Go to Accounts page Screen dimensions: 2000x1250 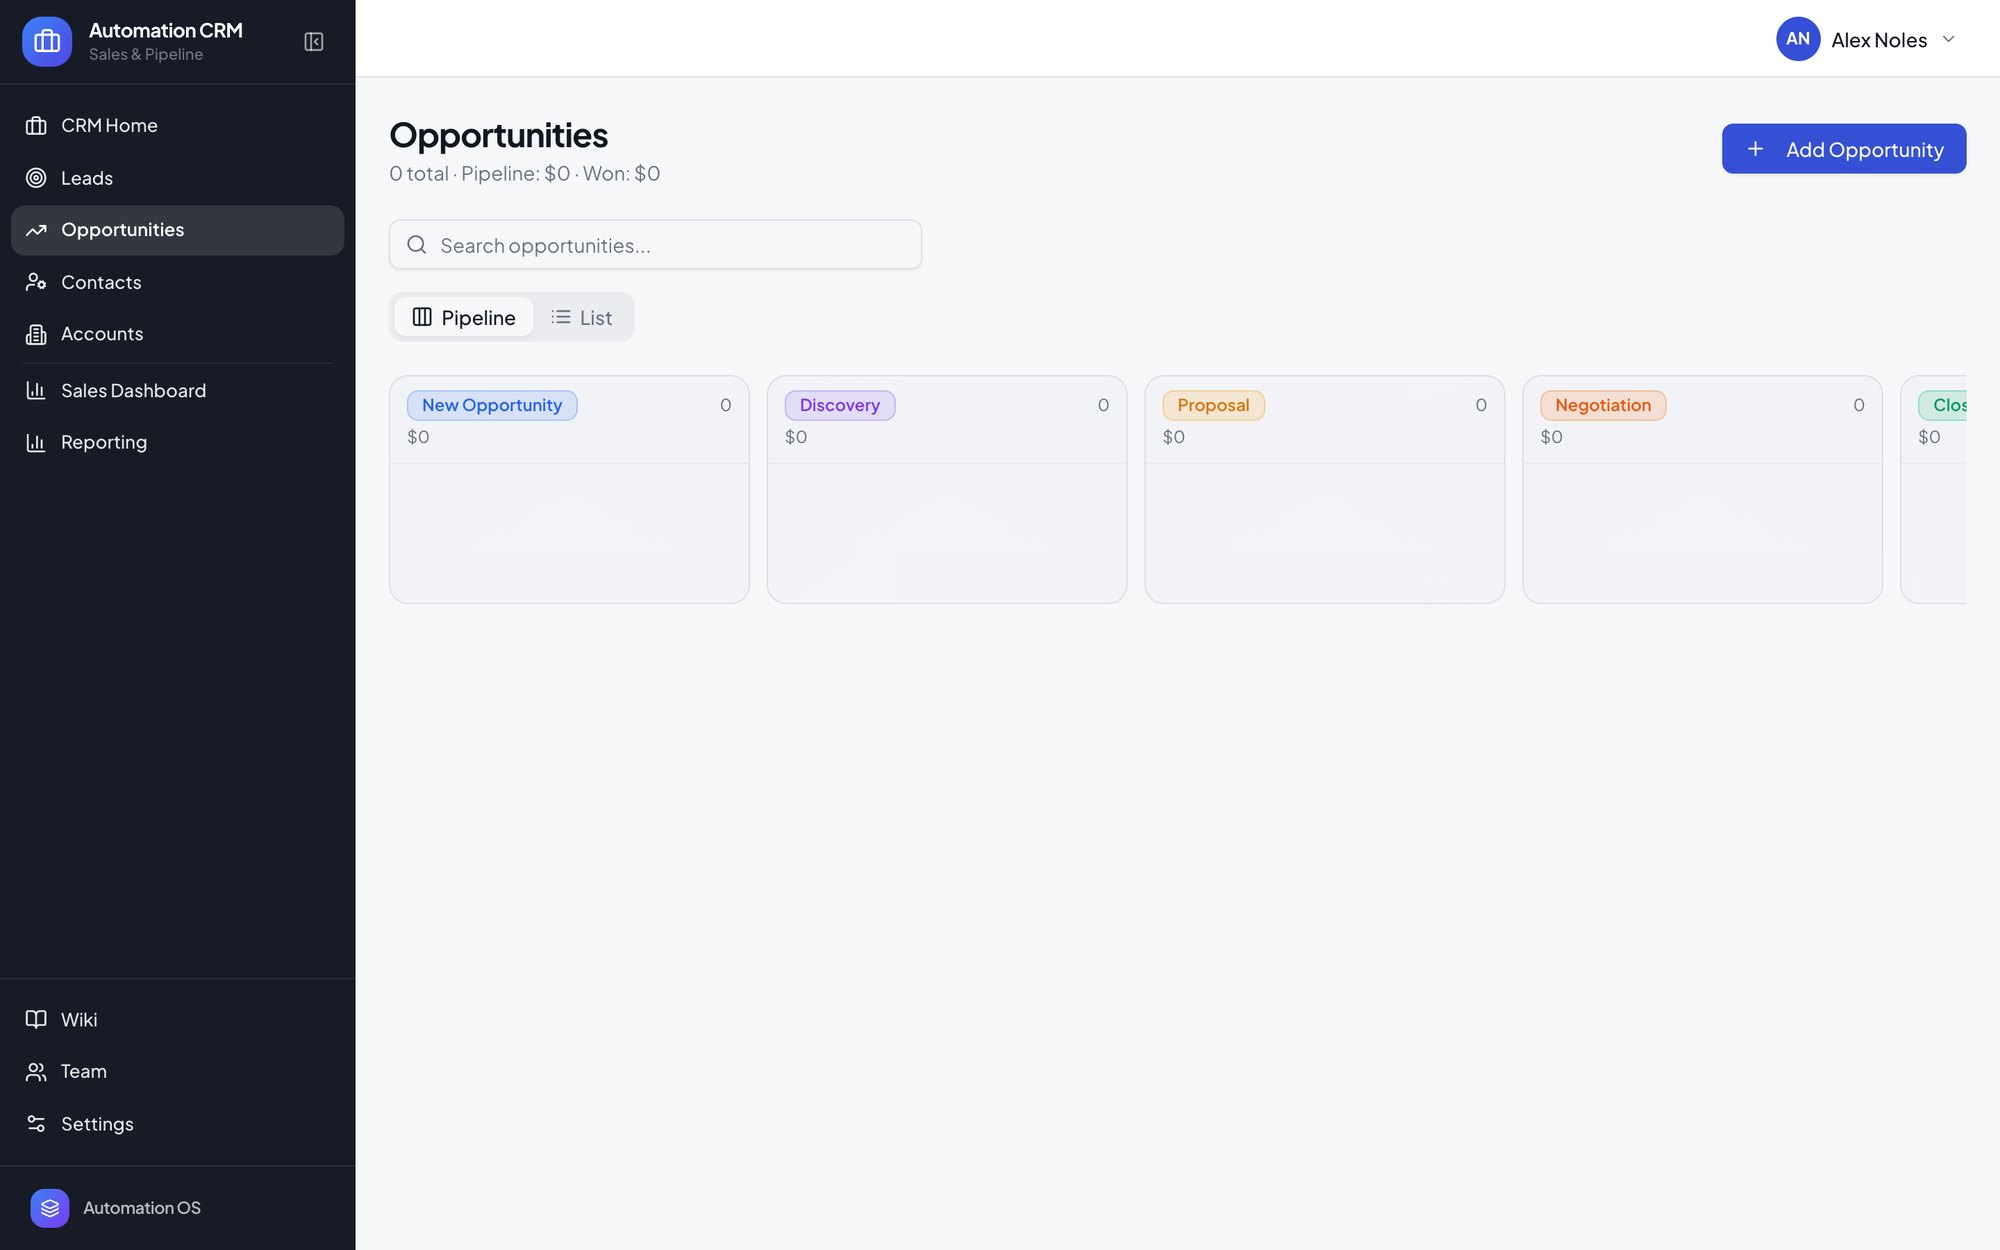point(177,334)
